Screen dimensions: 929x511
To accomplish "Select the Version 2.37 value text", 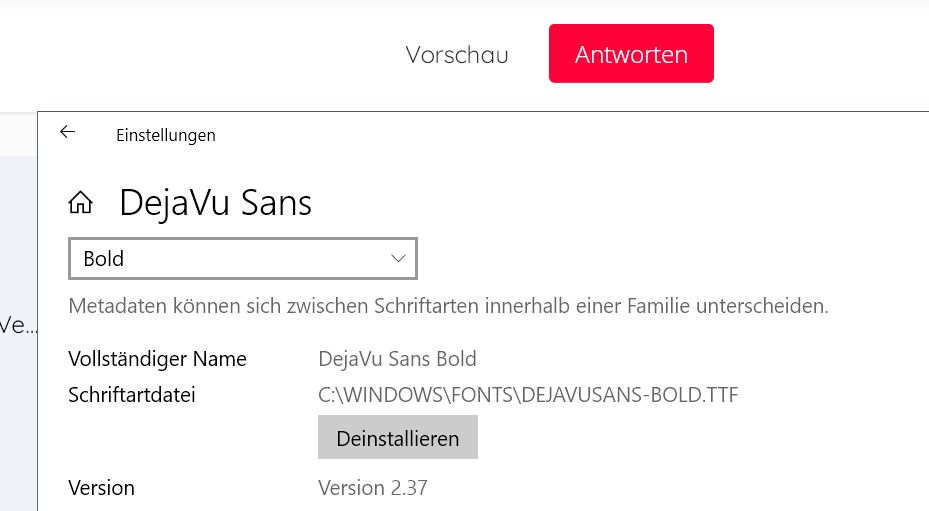I will point(373,488).
